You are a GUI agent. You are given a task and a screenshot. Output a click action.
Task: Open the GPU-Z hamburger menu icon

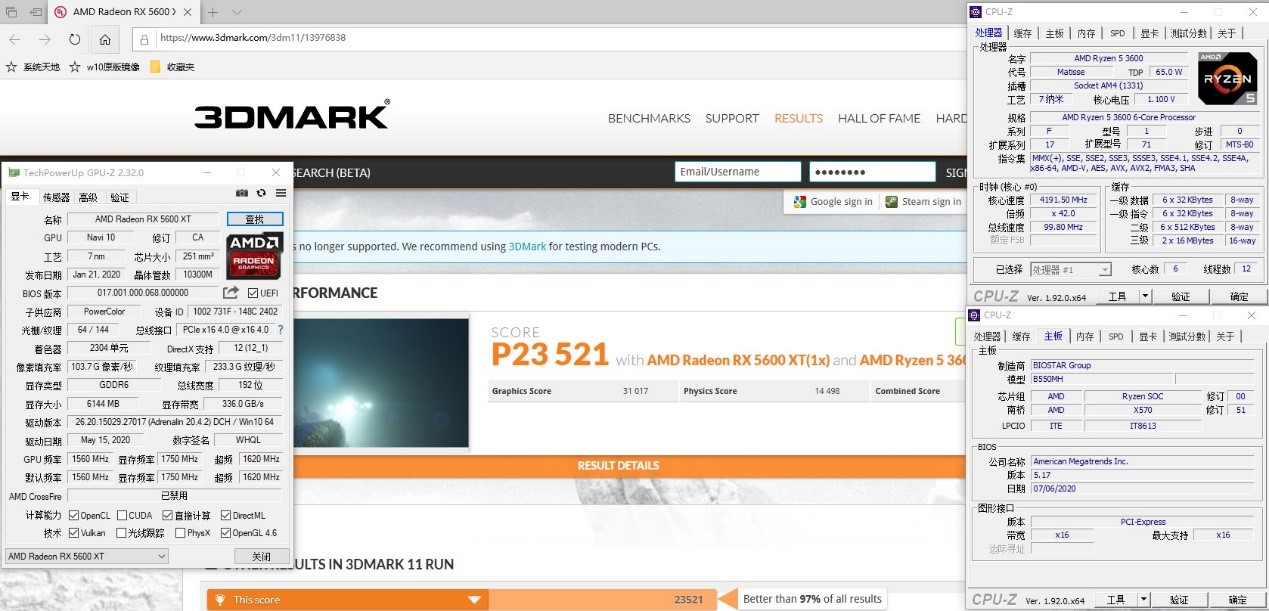(x=281, y=193)
